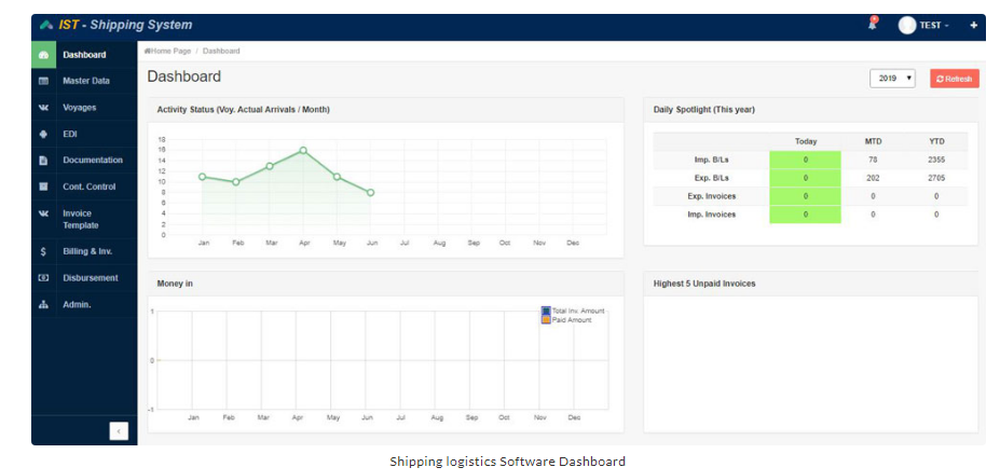The height and width of the screenshot is (469, 1000).
Task: Click the Home Page breadcrumb icon
Action: click(147, 50)
